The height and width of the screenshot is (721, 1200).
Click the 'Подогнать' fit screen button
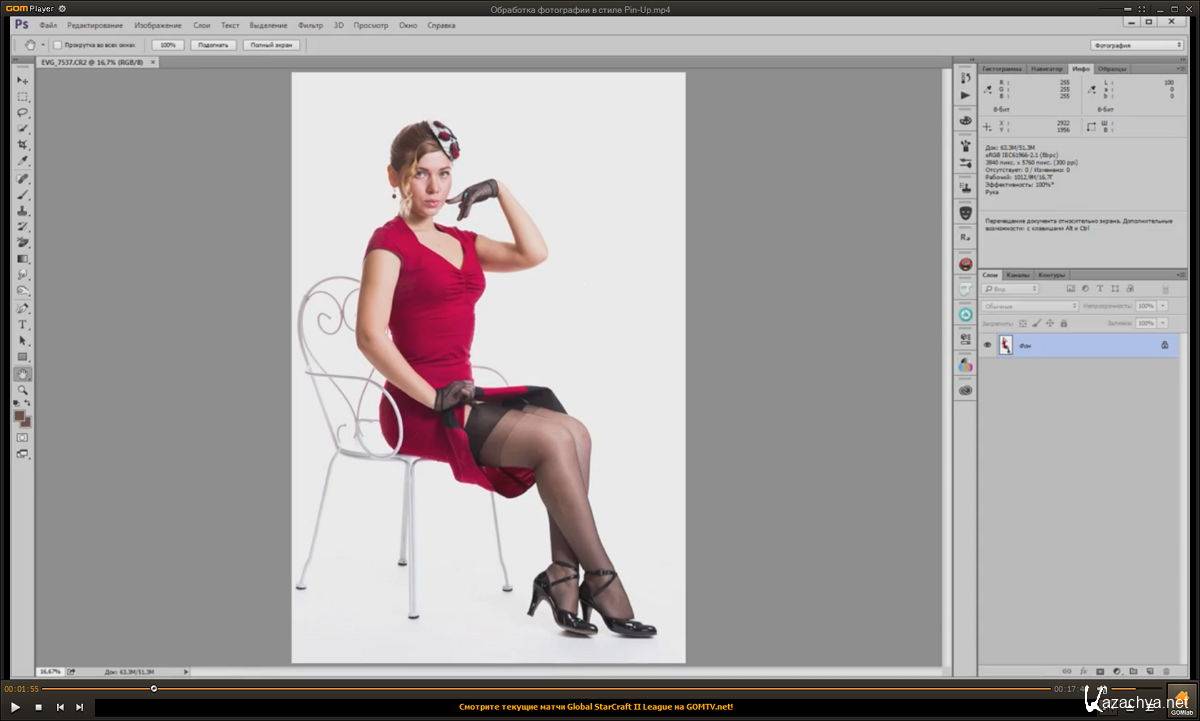pos(213,45)
